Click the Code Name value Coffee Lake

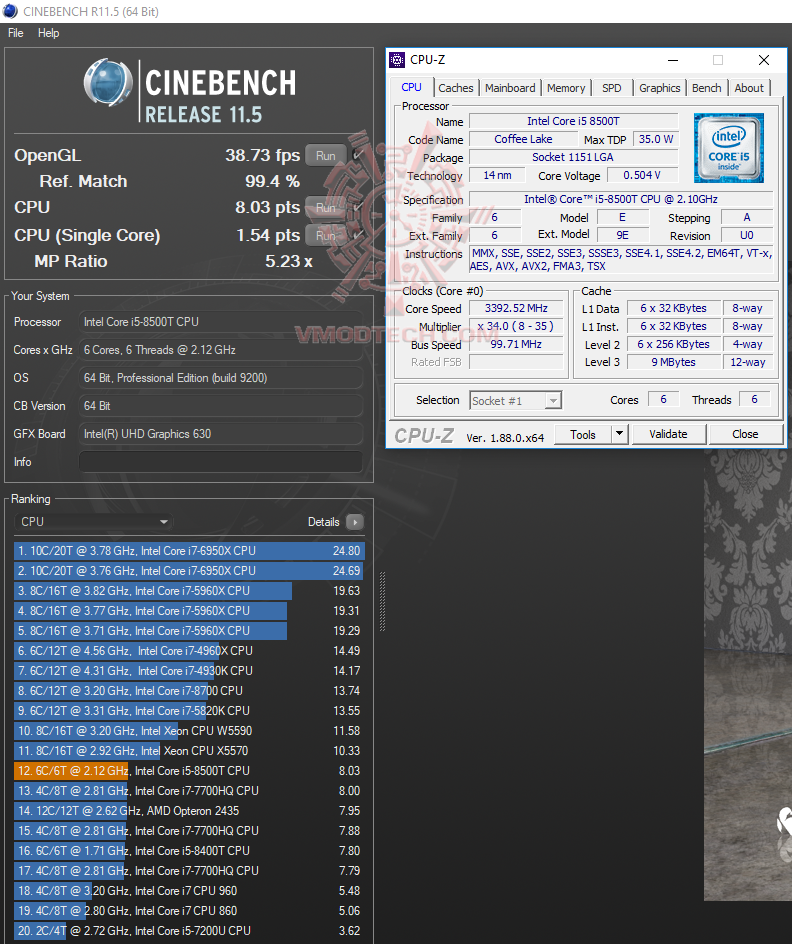coord(523,139)
